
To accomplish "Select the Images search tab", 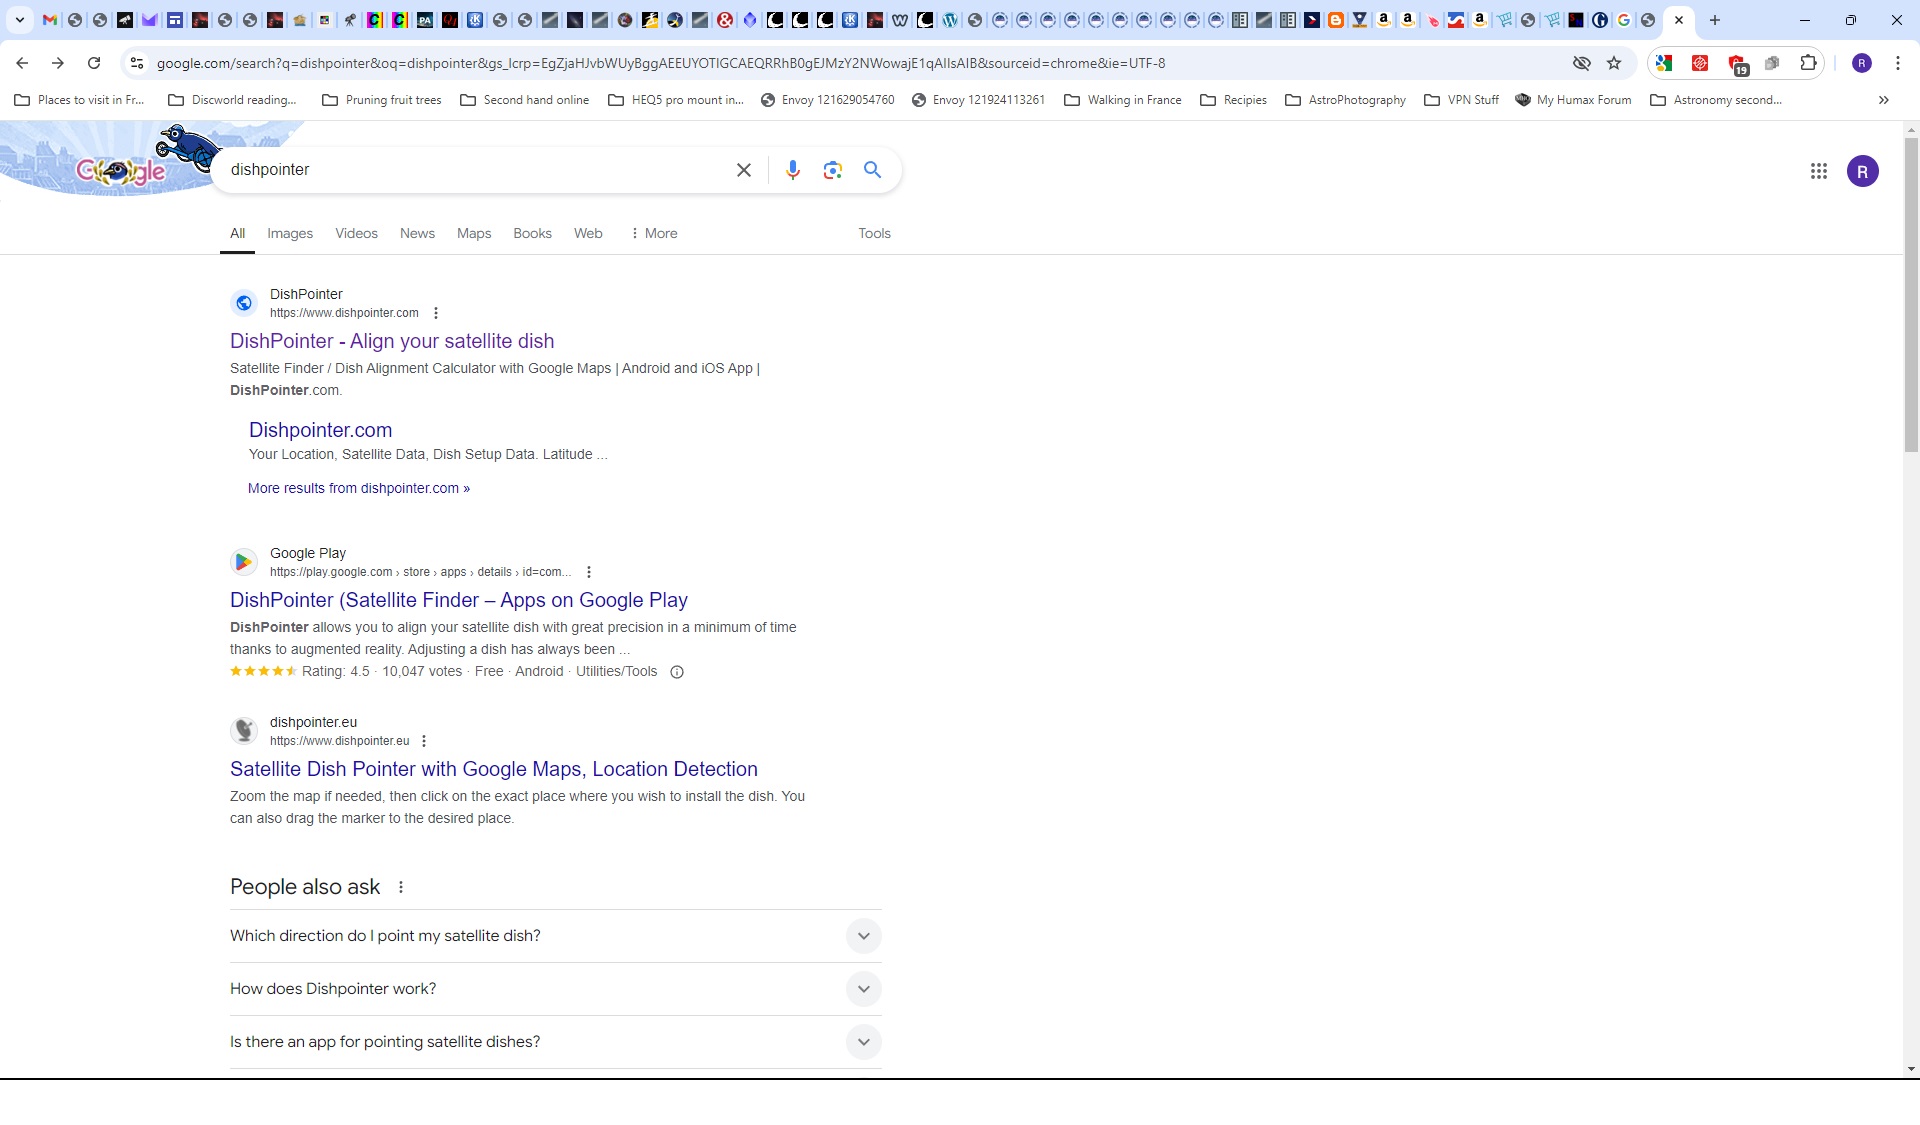I will (x=290, y=233).
